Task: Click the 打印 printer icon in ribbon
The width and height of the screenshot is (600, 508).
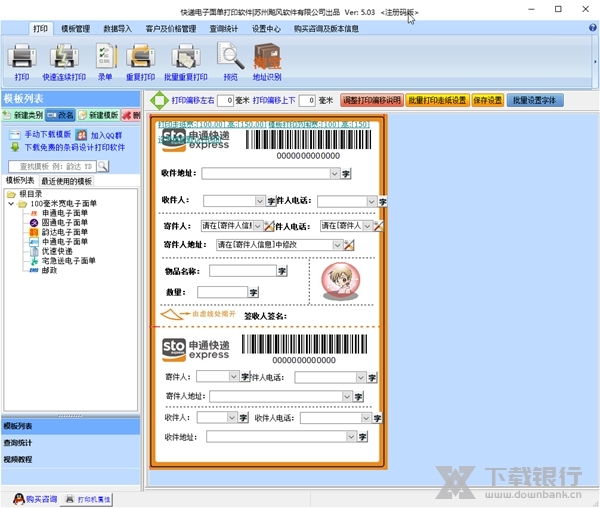Action: (22, 61)
